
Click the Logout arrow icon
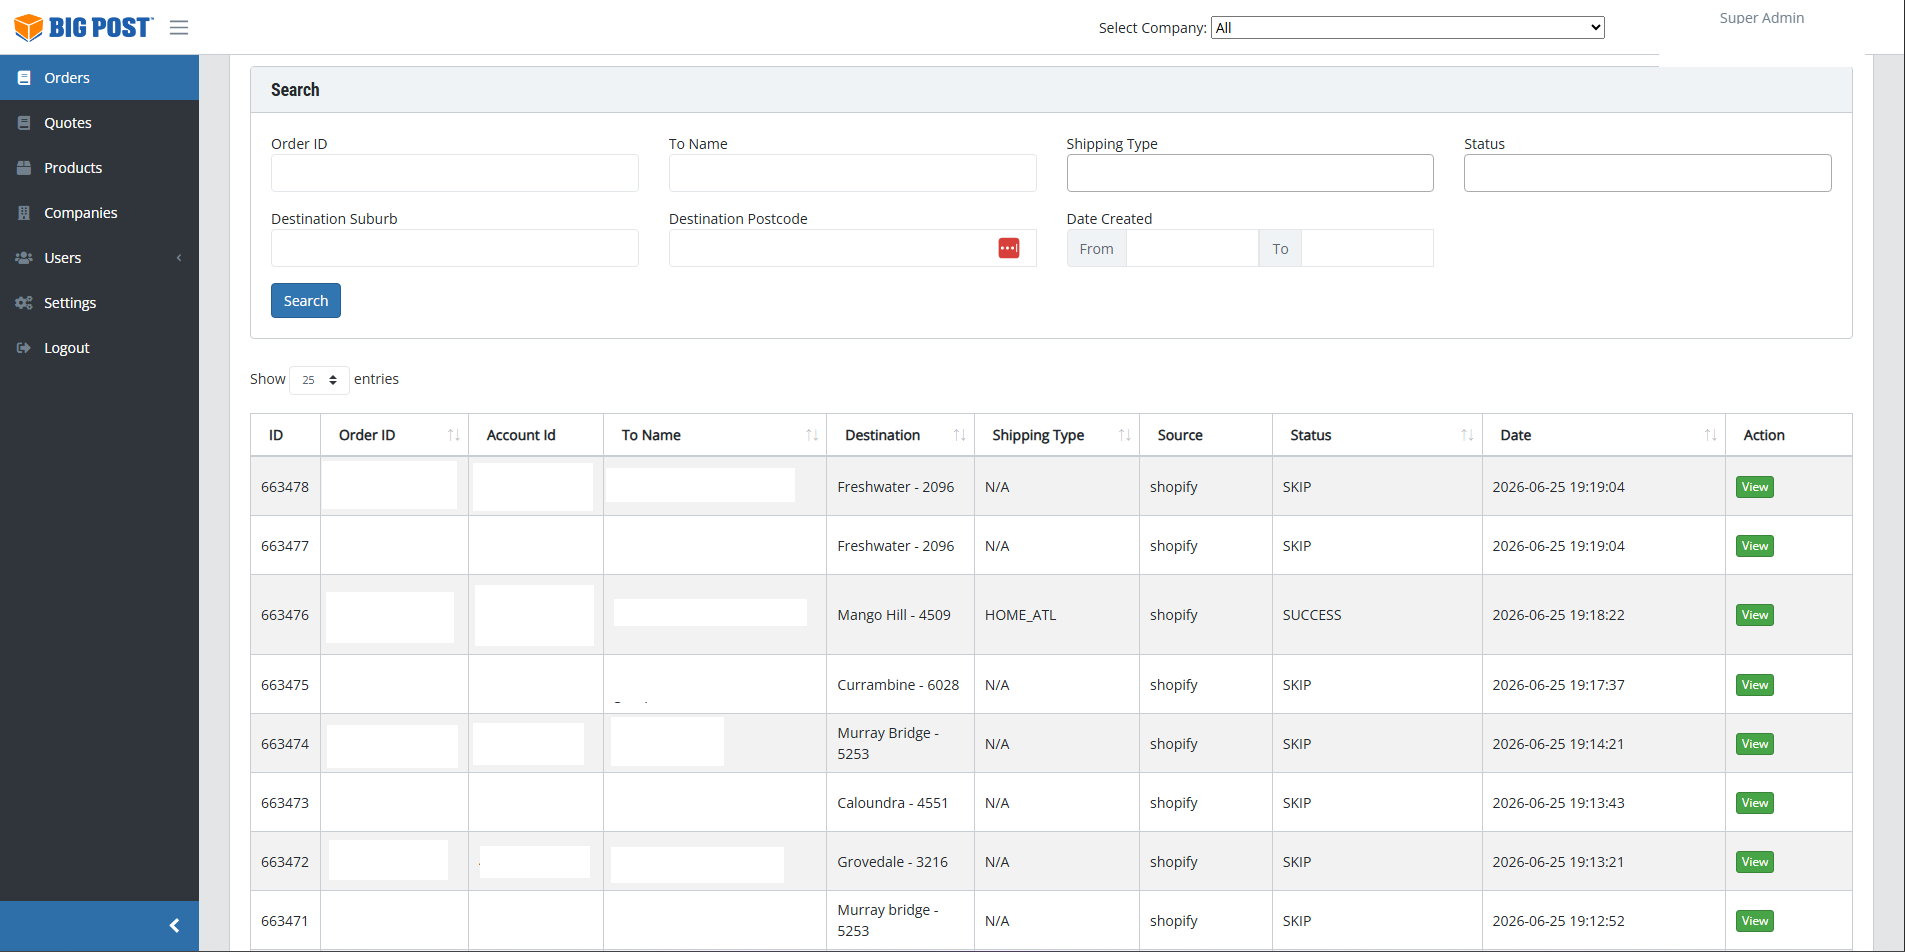24,348
